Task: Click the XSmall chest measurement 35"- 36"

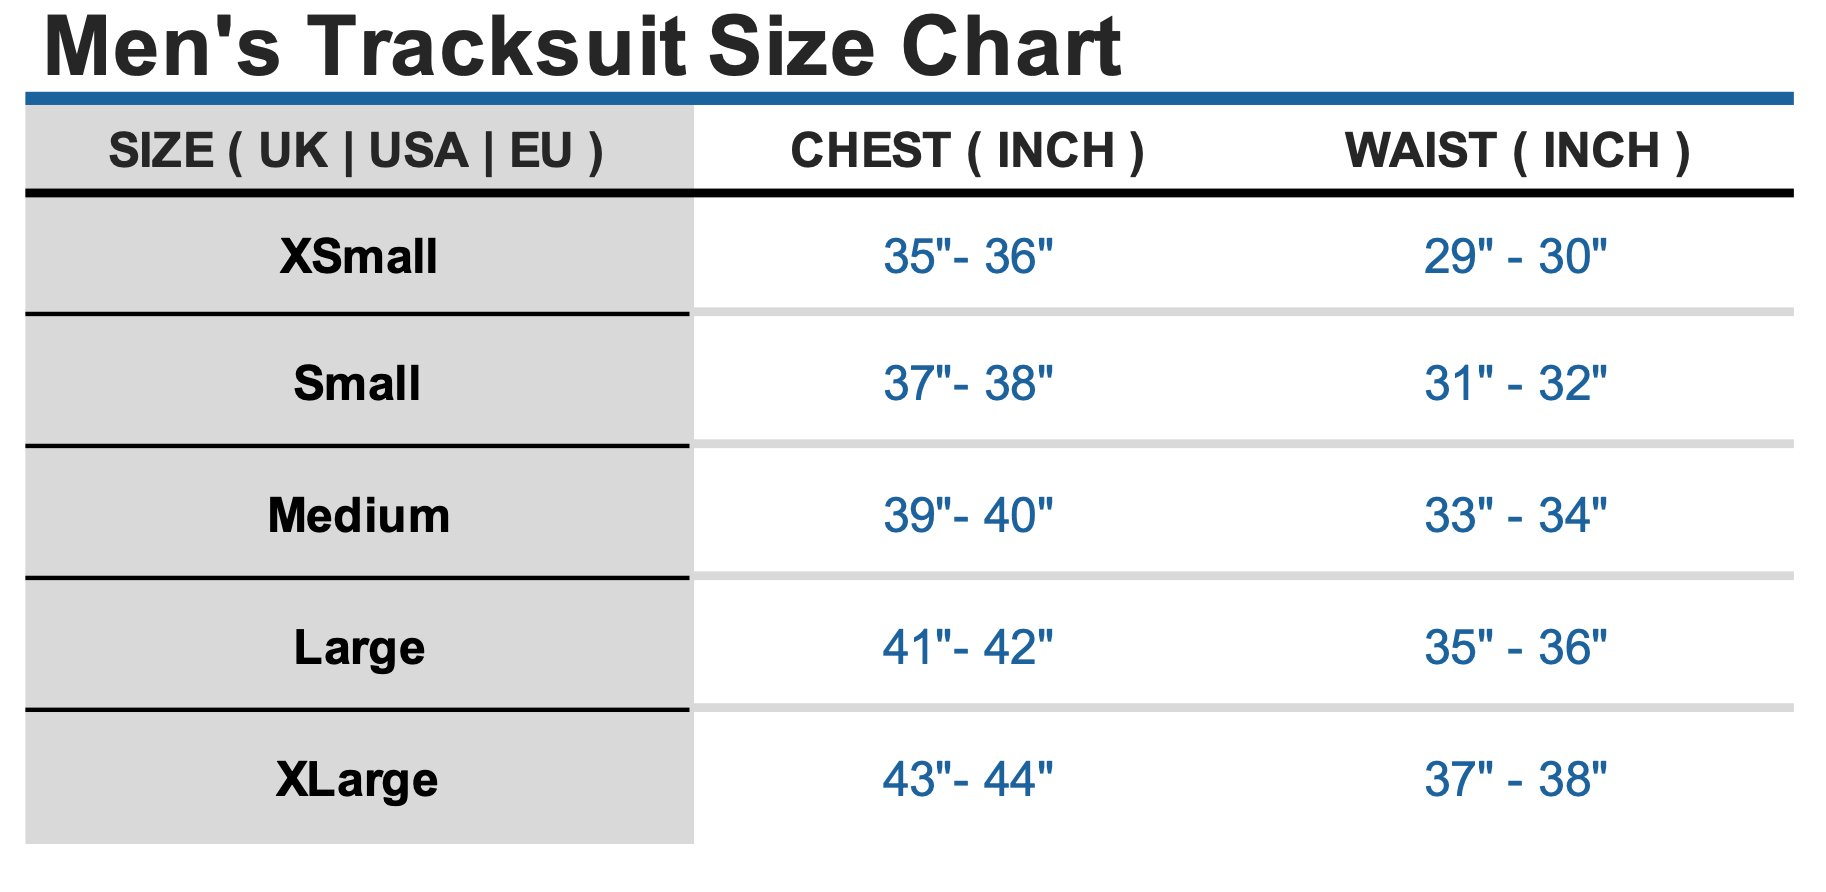Action: [x=967, y=257]
